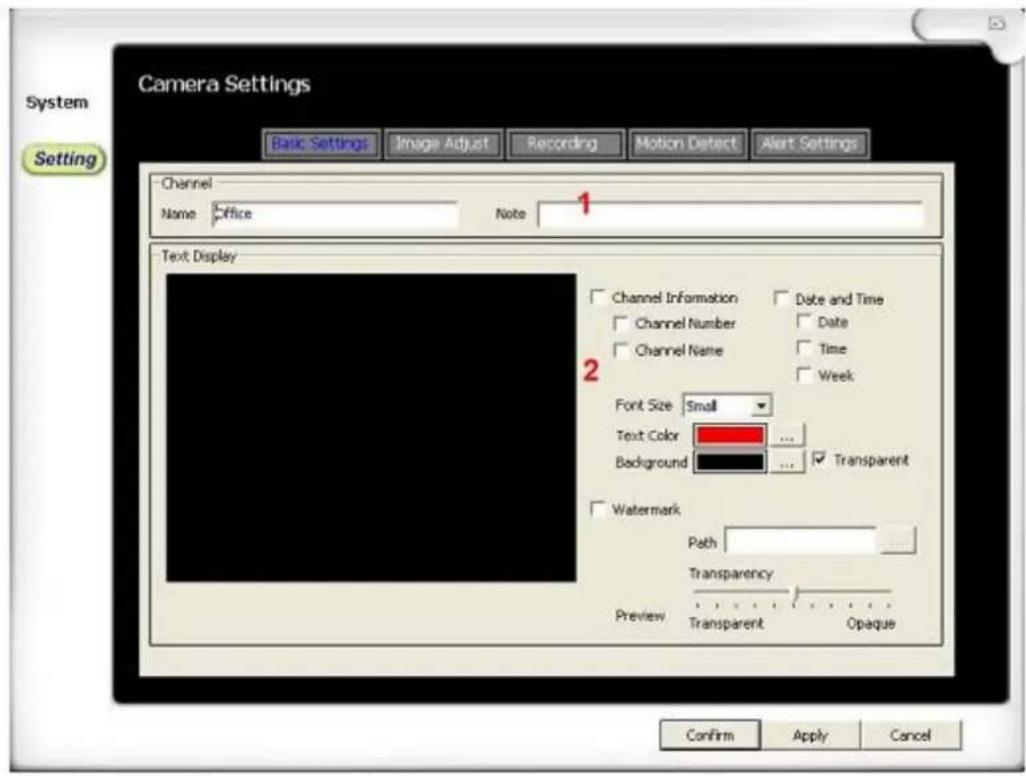Click the red Text Color swatch

coord(729,436)
